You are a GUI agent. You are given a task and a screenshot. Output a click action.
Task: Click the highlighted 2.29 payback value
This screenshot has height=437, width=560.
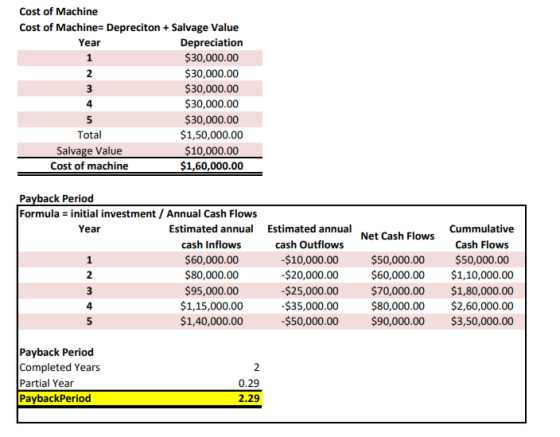[249, 398]
